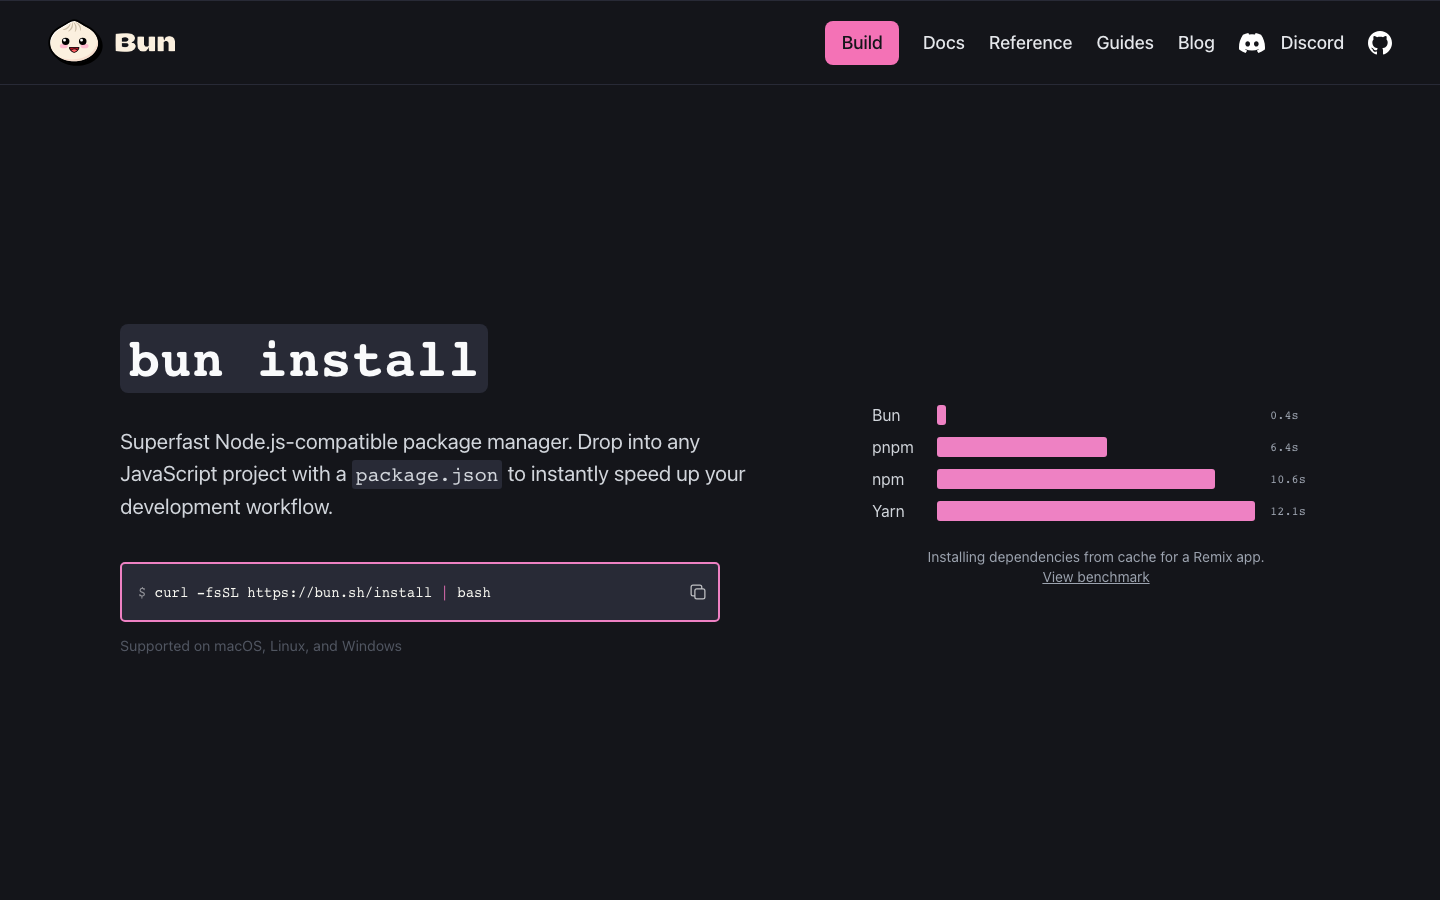The height and width of the screenshot is (900, 1440).
Task: Click the '12.1s' timing value
Action: (1288, 511)
